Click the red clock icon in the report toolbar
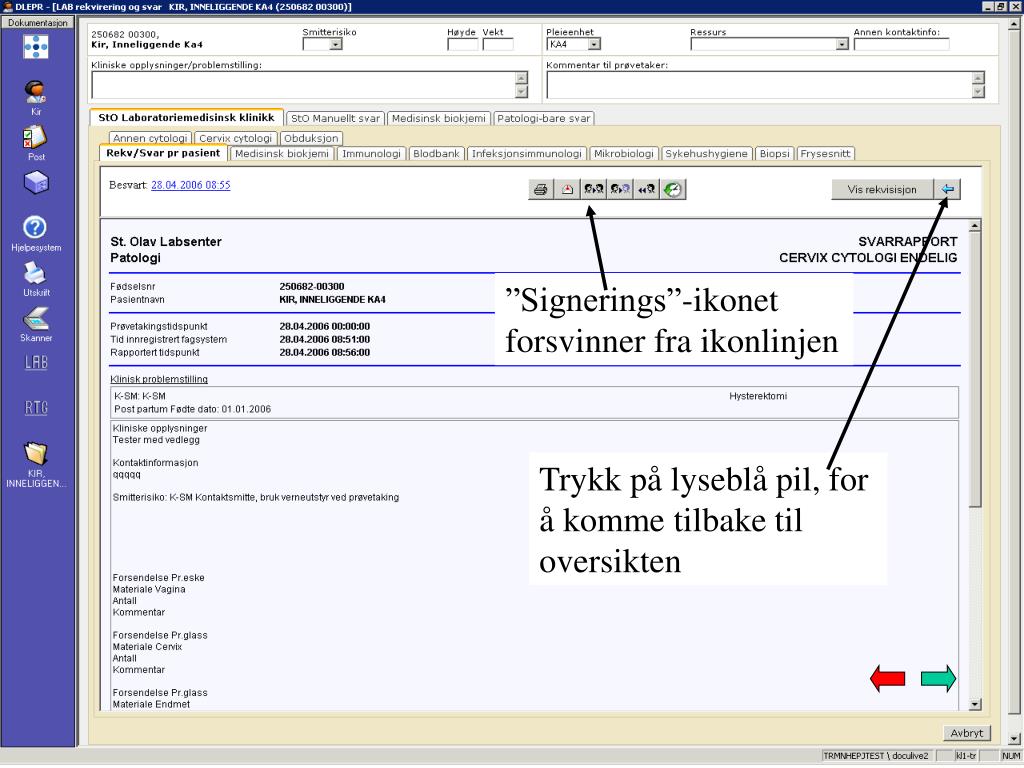The height and width of the screenshot is (768, 1024). tap(567, 189)
